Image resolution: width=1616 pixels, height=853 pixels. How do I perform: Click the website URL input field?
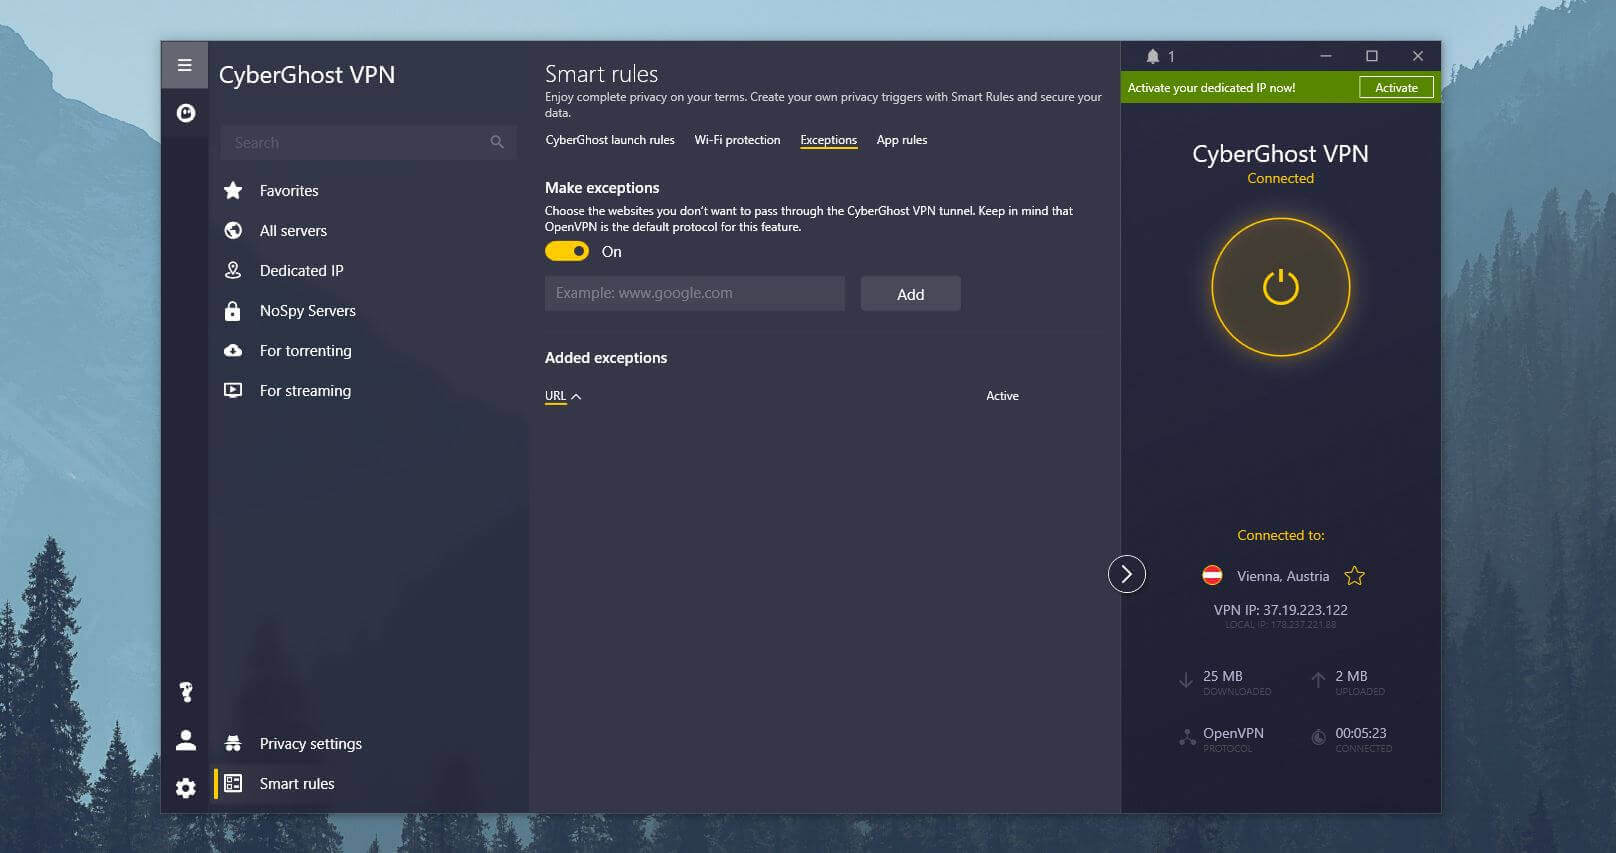click(695, 293)
